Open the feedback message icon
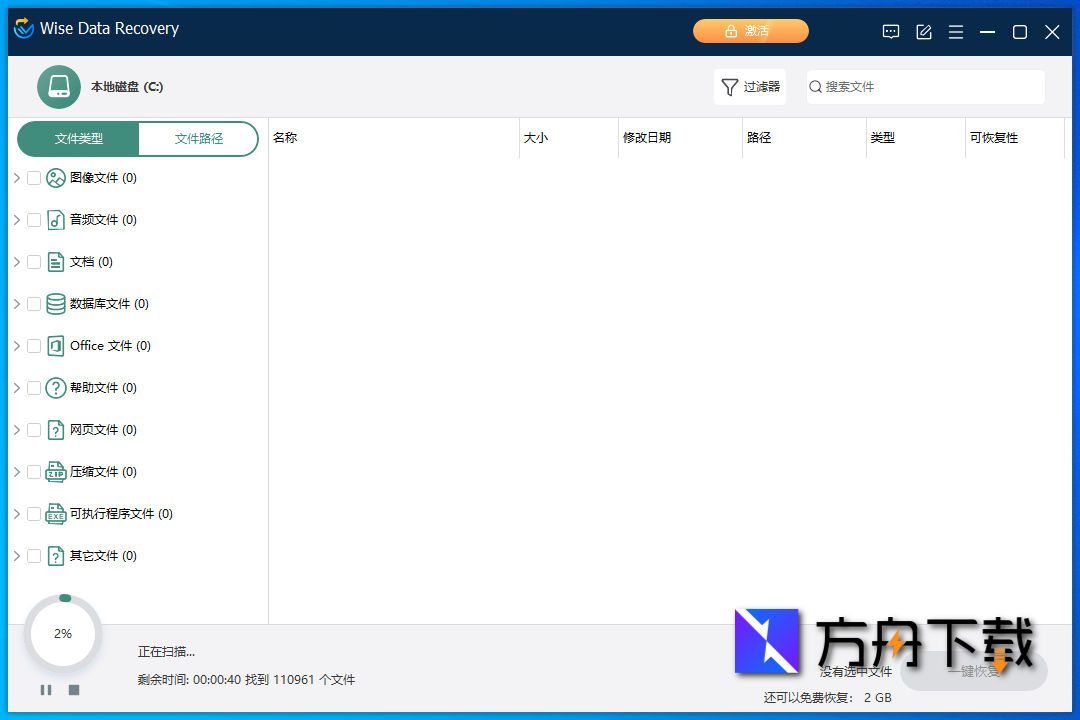Image resolution: width=1080 pixels, height=720 pixels. [890, 31]
